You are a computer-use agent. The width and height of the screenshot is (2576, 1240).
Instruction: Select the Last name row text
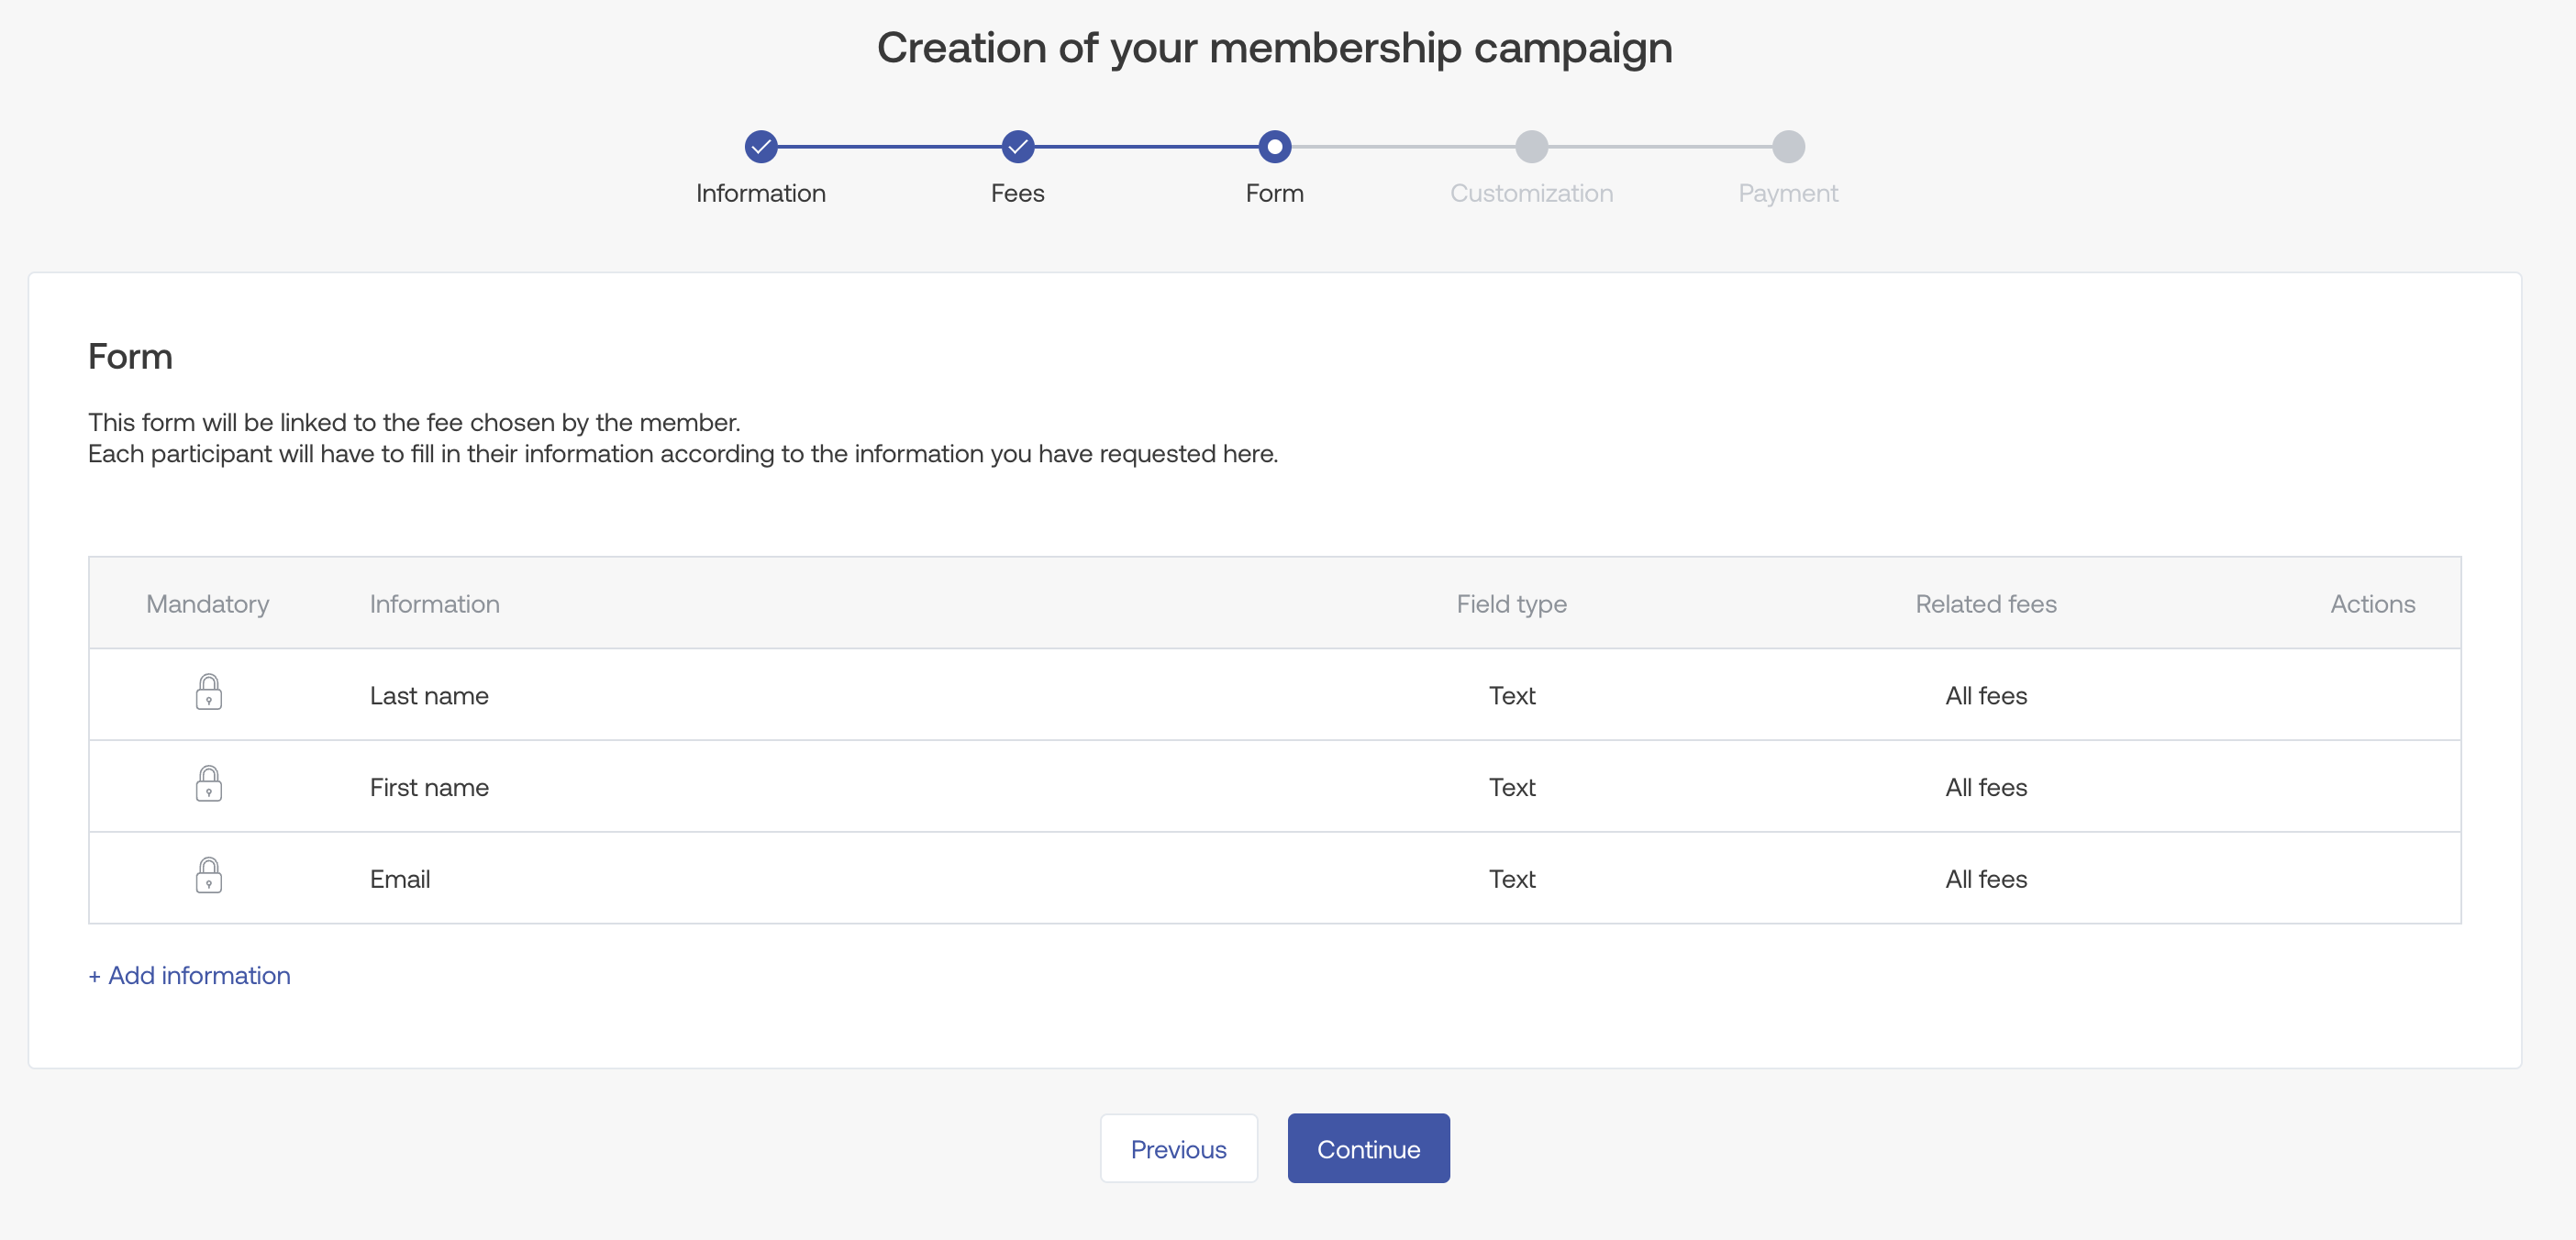point(429,696)
